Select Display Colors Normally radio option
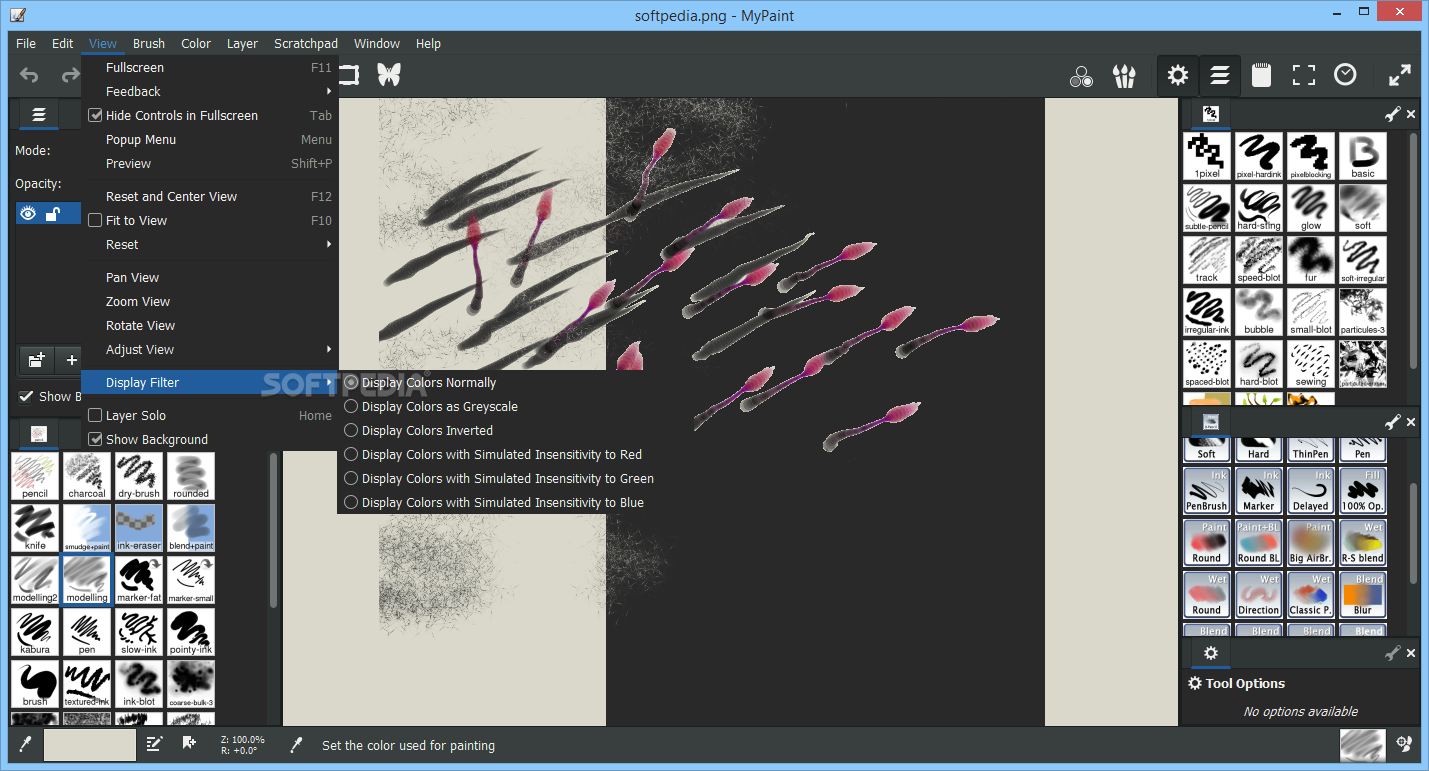Viewport: 1429px width, 771px height. point(351,383)
